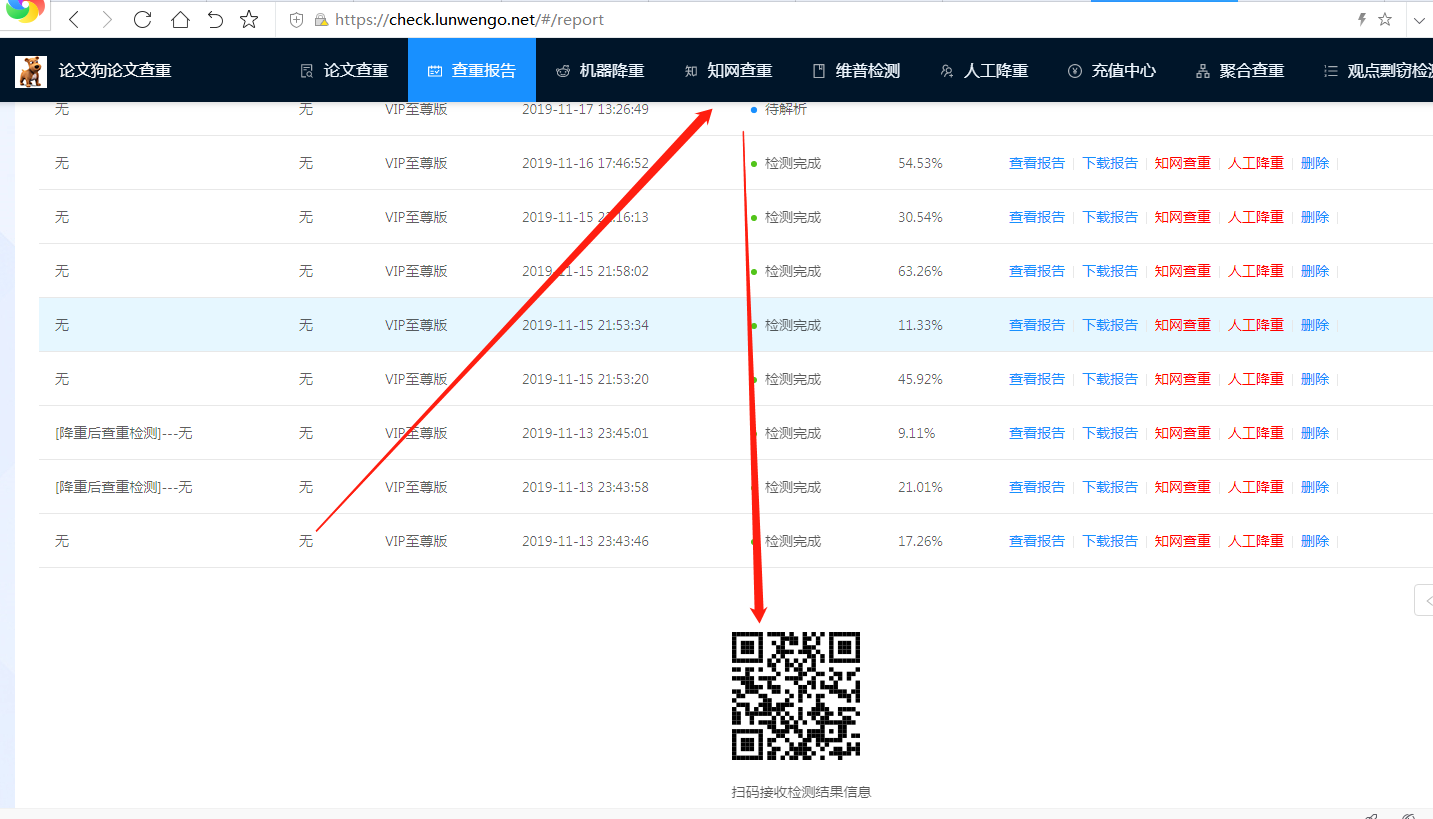Screen dimensions: 1433x819
Task: Open the 论文查重 navigation tab
Action: point(344,71)
